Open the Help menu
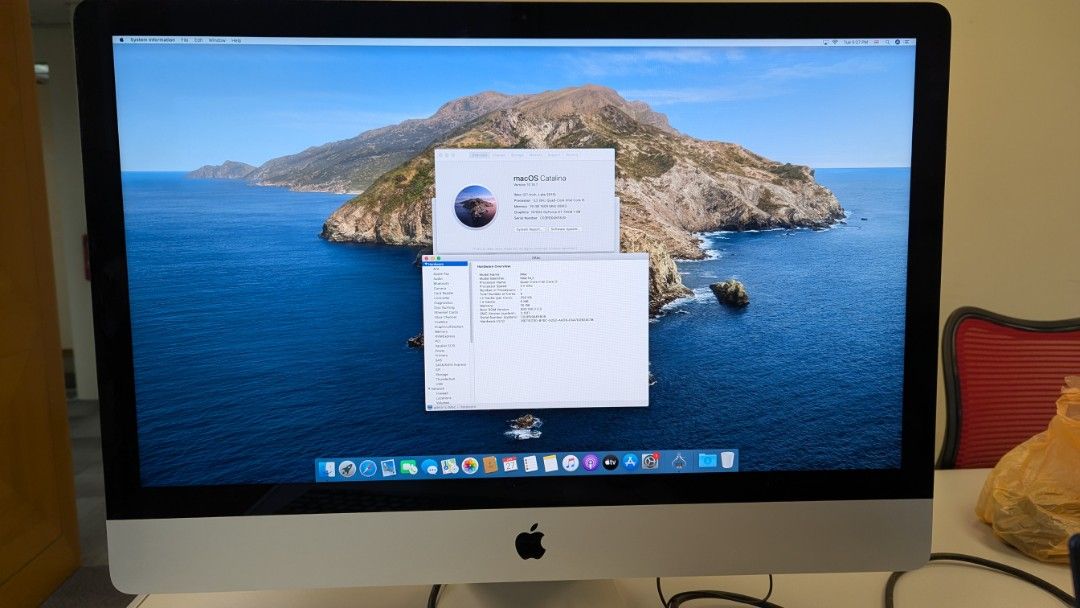The width and height of the screenshot is (1080, 608). (236, 41)
